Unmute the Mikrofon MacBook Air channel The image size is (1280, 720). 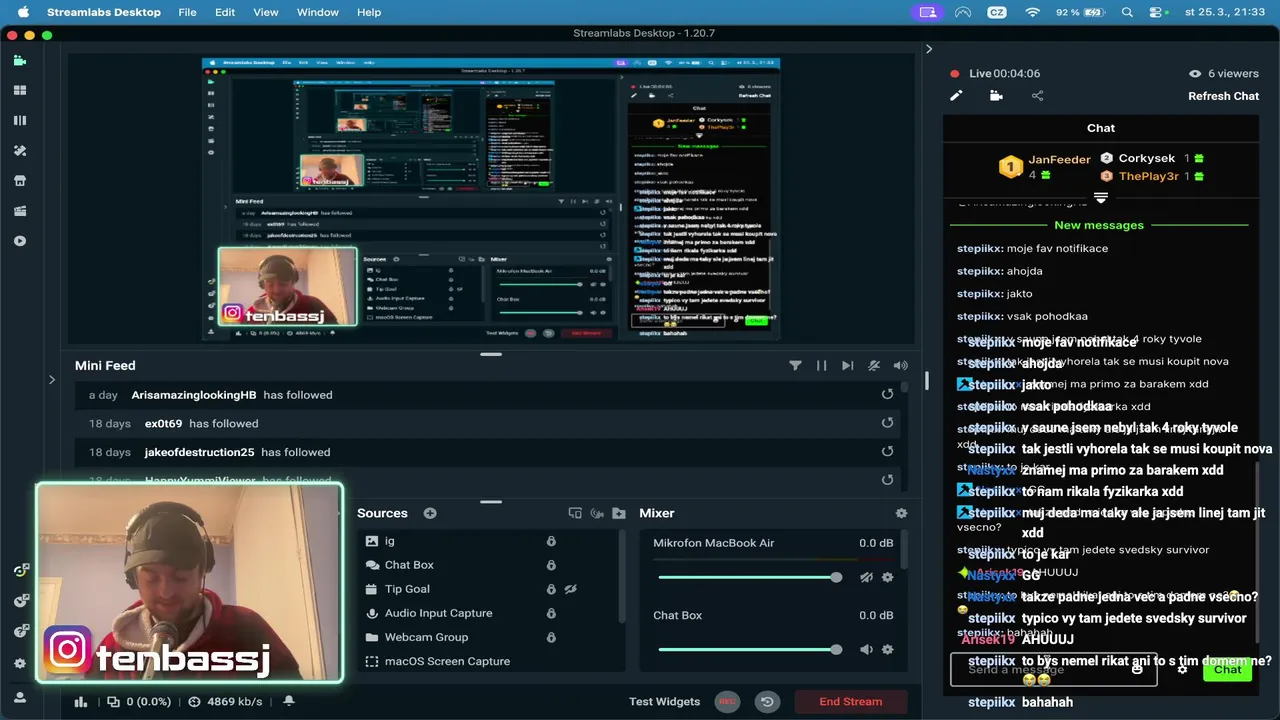[x=866, y=577]
